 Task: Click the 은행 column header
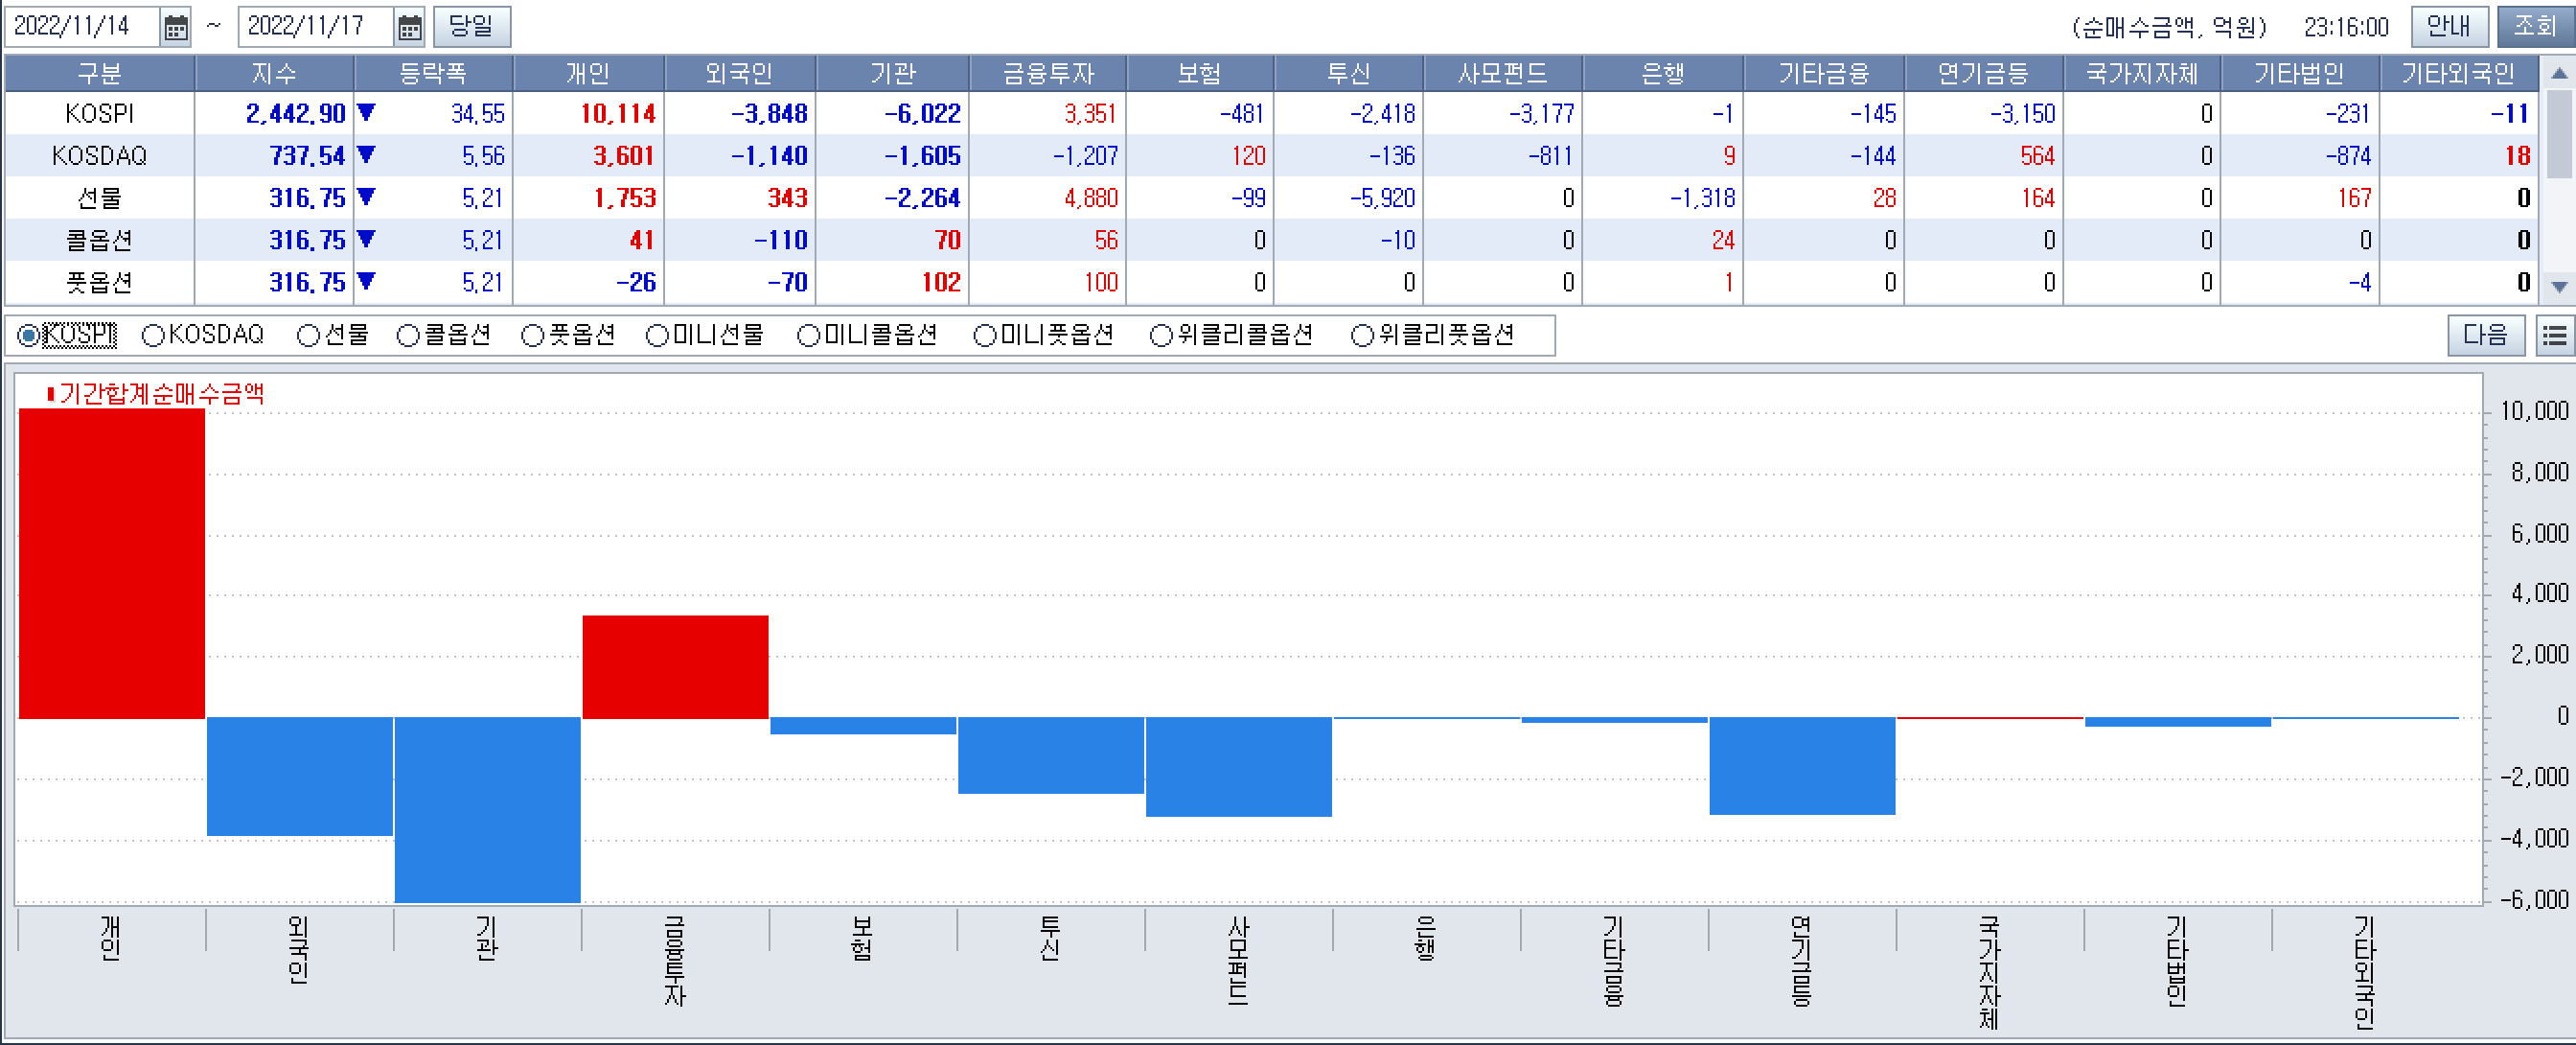pyautogui.click(x=1663, y=73)
